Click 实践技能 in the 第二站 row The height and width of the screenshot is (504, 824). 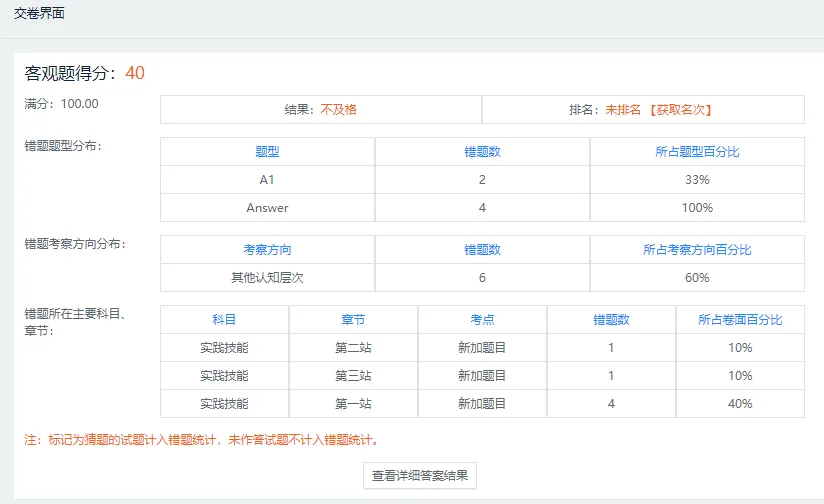click(x=224, y=347)
